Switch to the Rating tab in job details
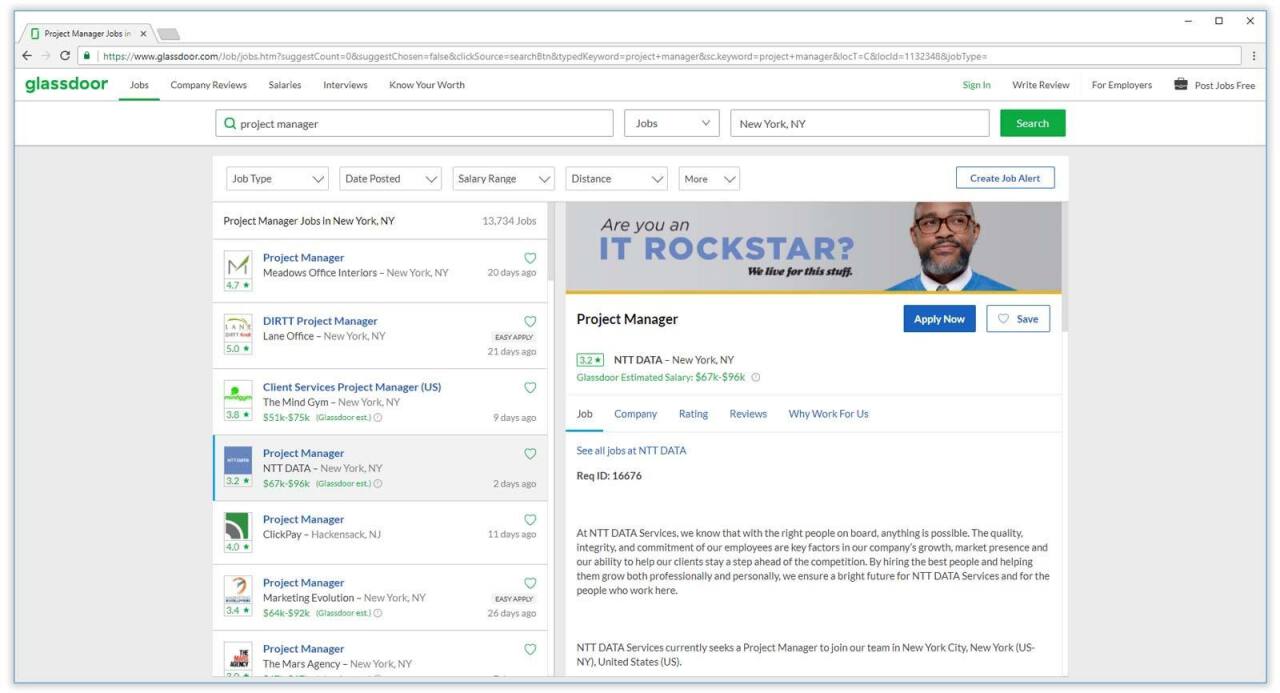This screenshot has height=693, width=1280. [x=693, y=414]
